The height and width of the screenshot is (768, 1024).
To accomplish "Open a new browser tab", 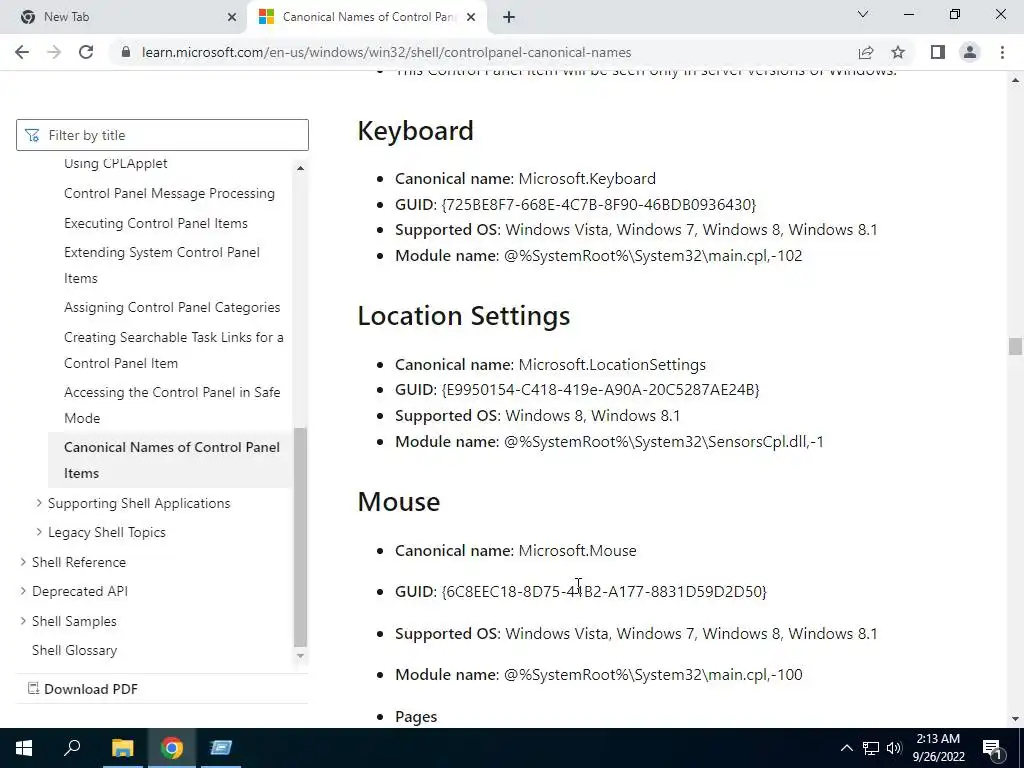I will pos(509,17).
